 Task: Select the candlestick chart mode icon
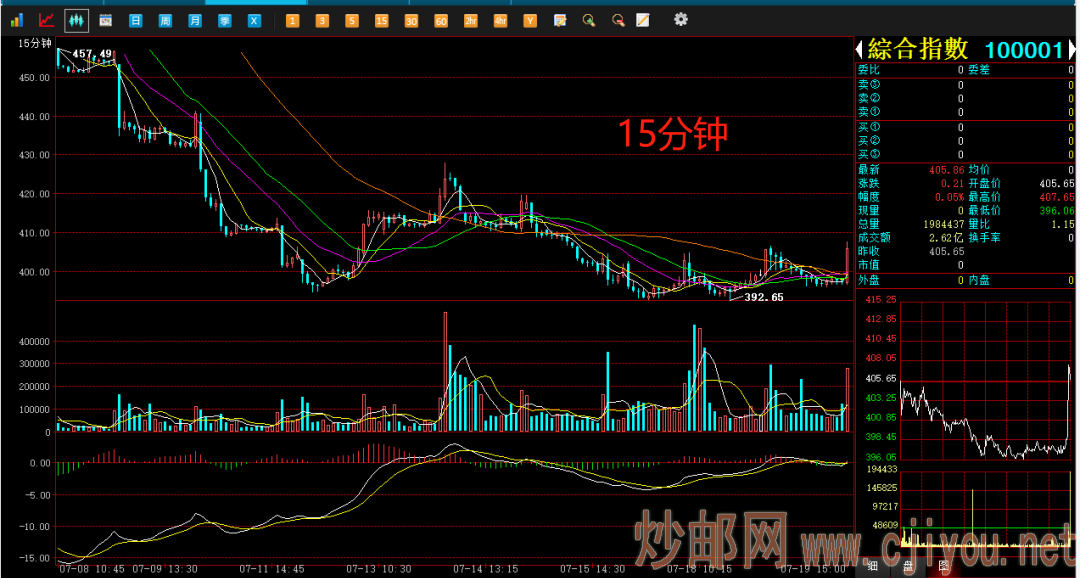76,21
